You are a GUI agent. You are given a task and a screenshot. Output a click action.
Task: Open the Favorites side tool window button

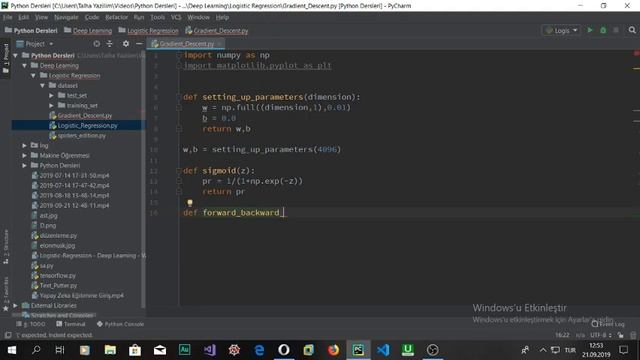tap(6, 293)
